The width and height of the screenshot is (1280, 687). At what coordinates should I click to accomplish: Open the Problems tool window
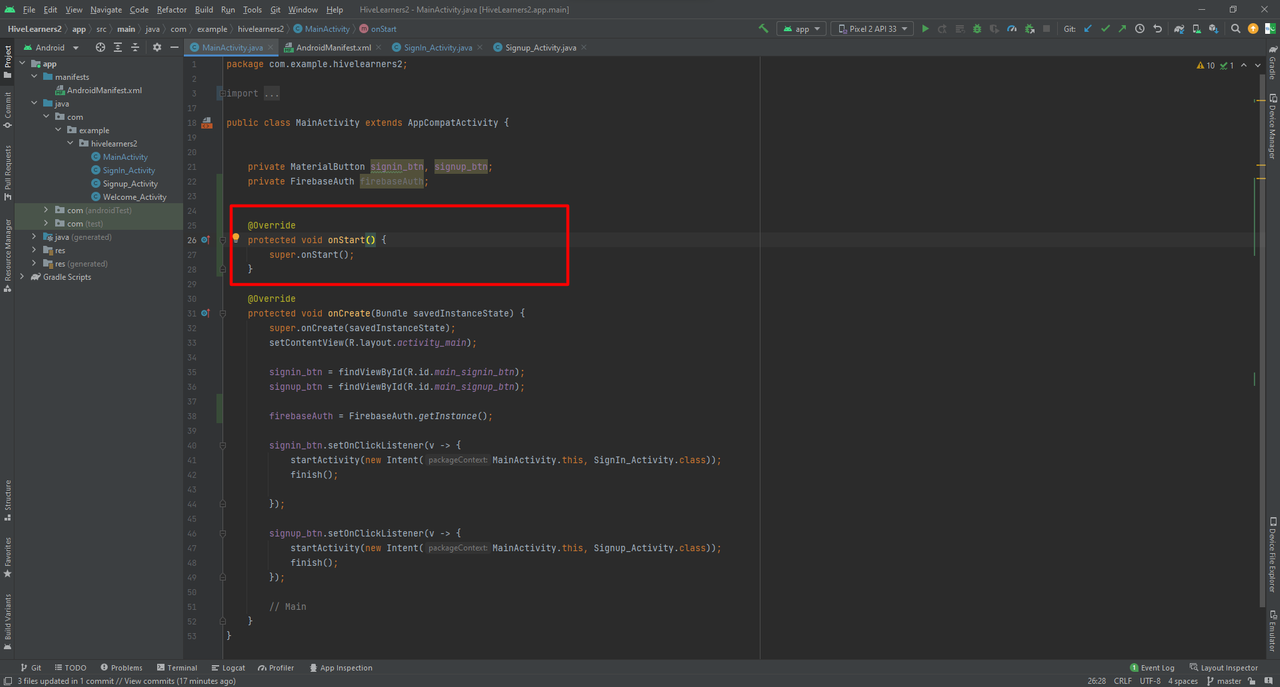point(121,668)
